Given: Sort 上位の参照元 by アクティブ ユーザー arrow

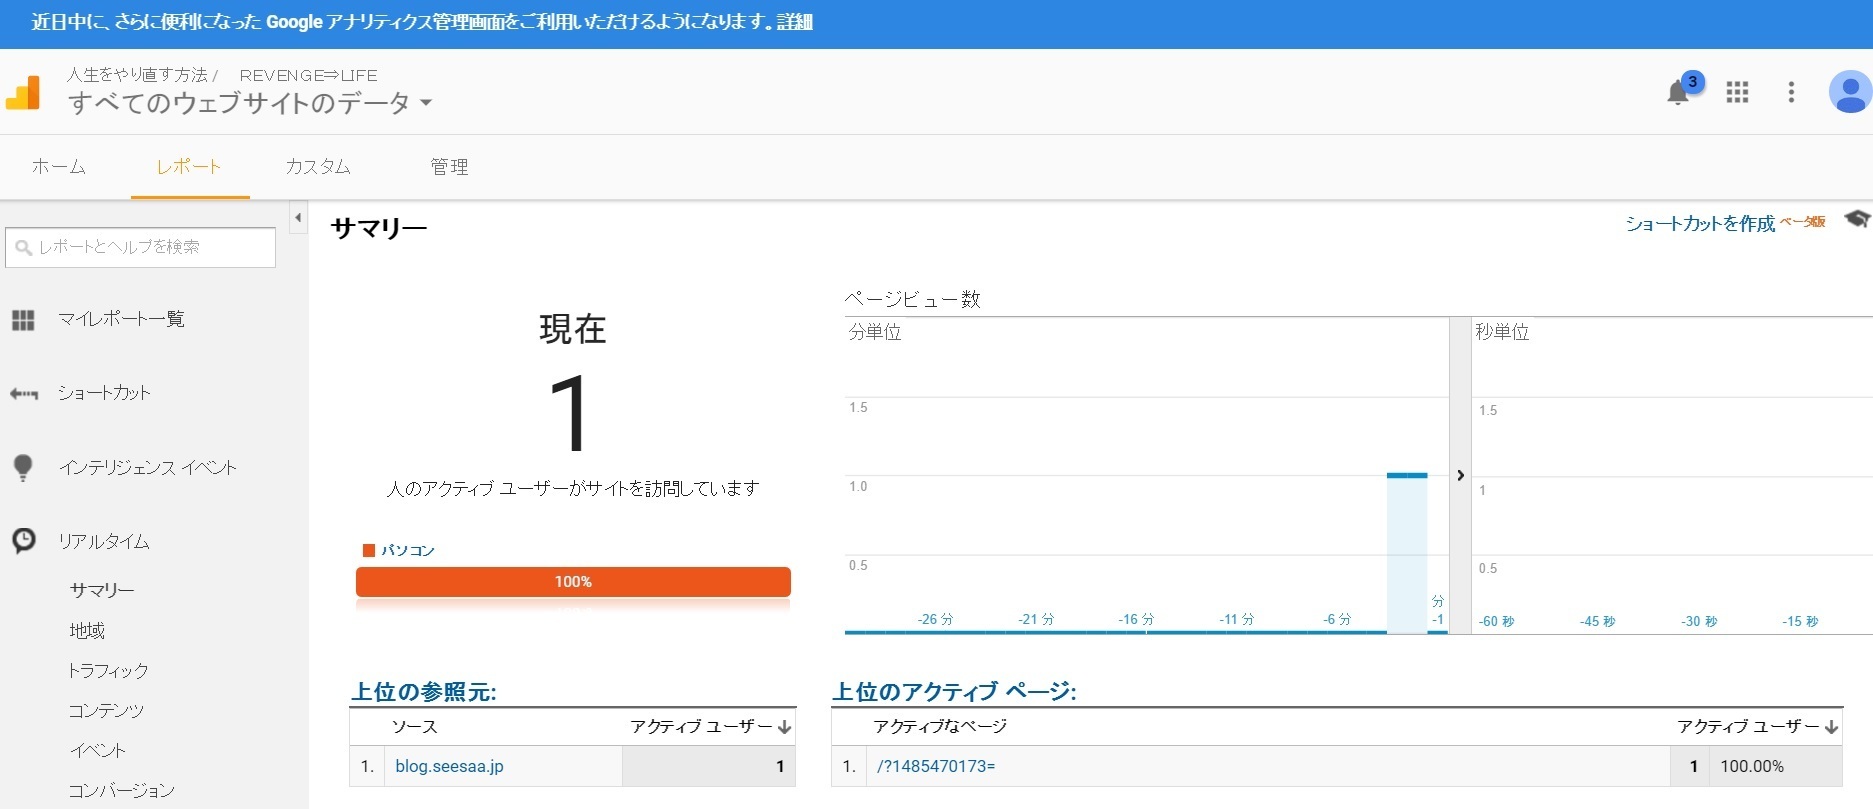Looking at the screenshot, I should (784, 727).
